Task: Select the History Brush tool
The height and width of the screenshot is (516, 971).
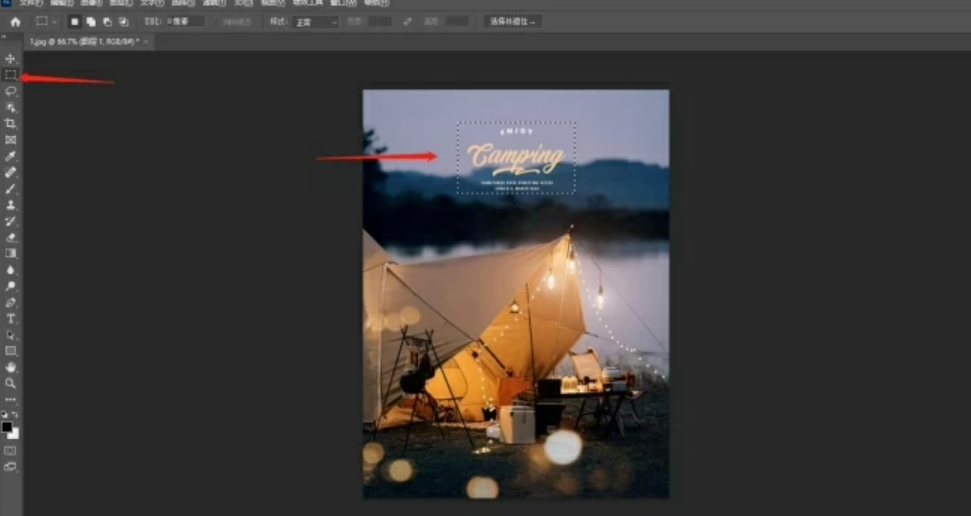Action: coord(11,221)
